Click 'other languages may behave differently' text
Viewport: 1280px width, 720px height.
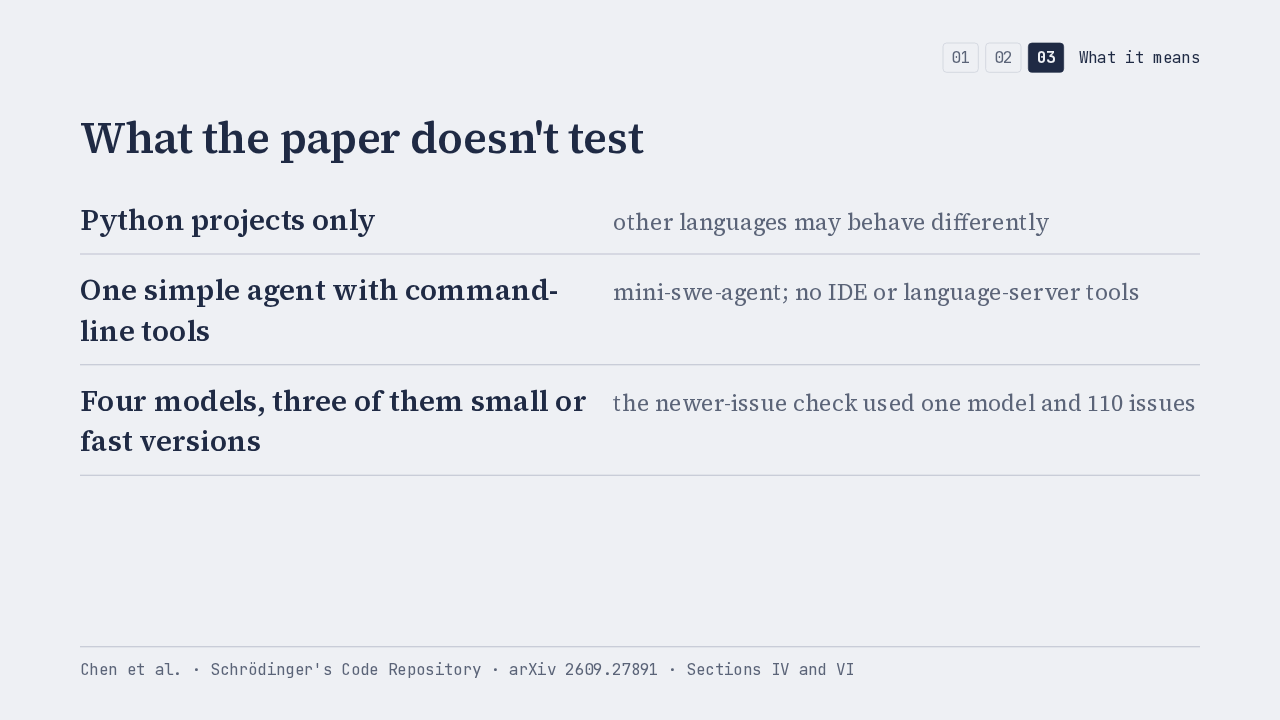(x=831, y=222)
